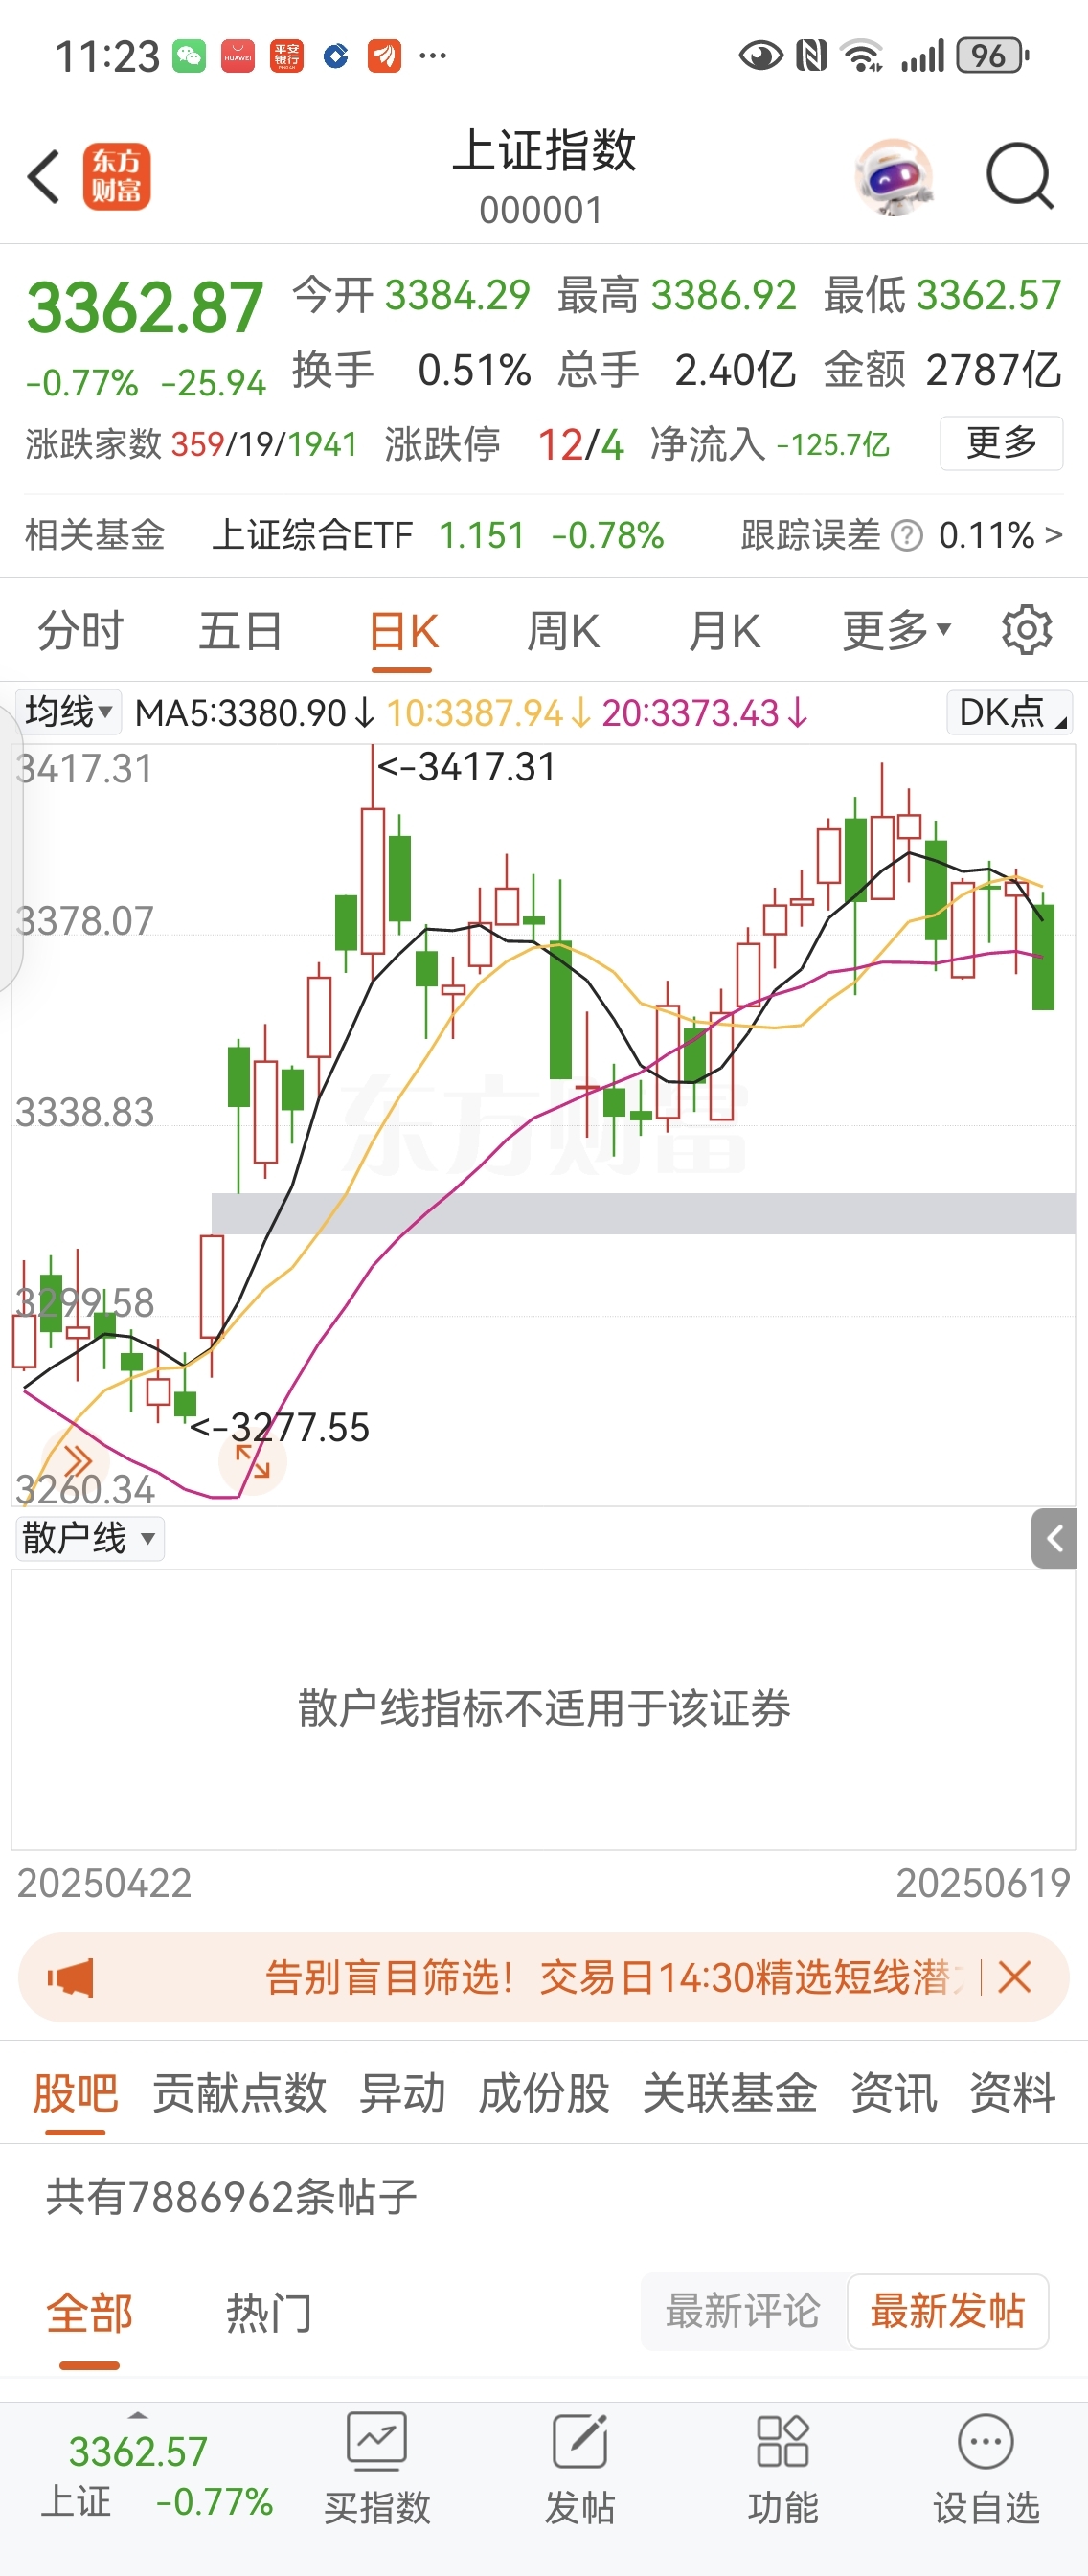This screenshot has width=1088, height=2576.
Task: Close the orange promo banner
Action: 1014,1977
